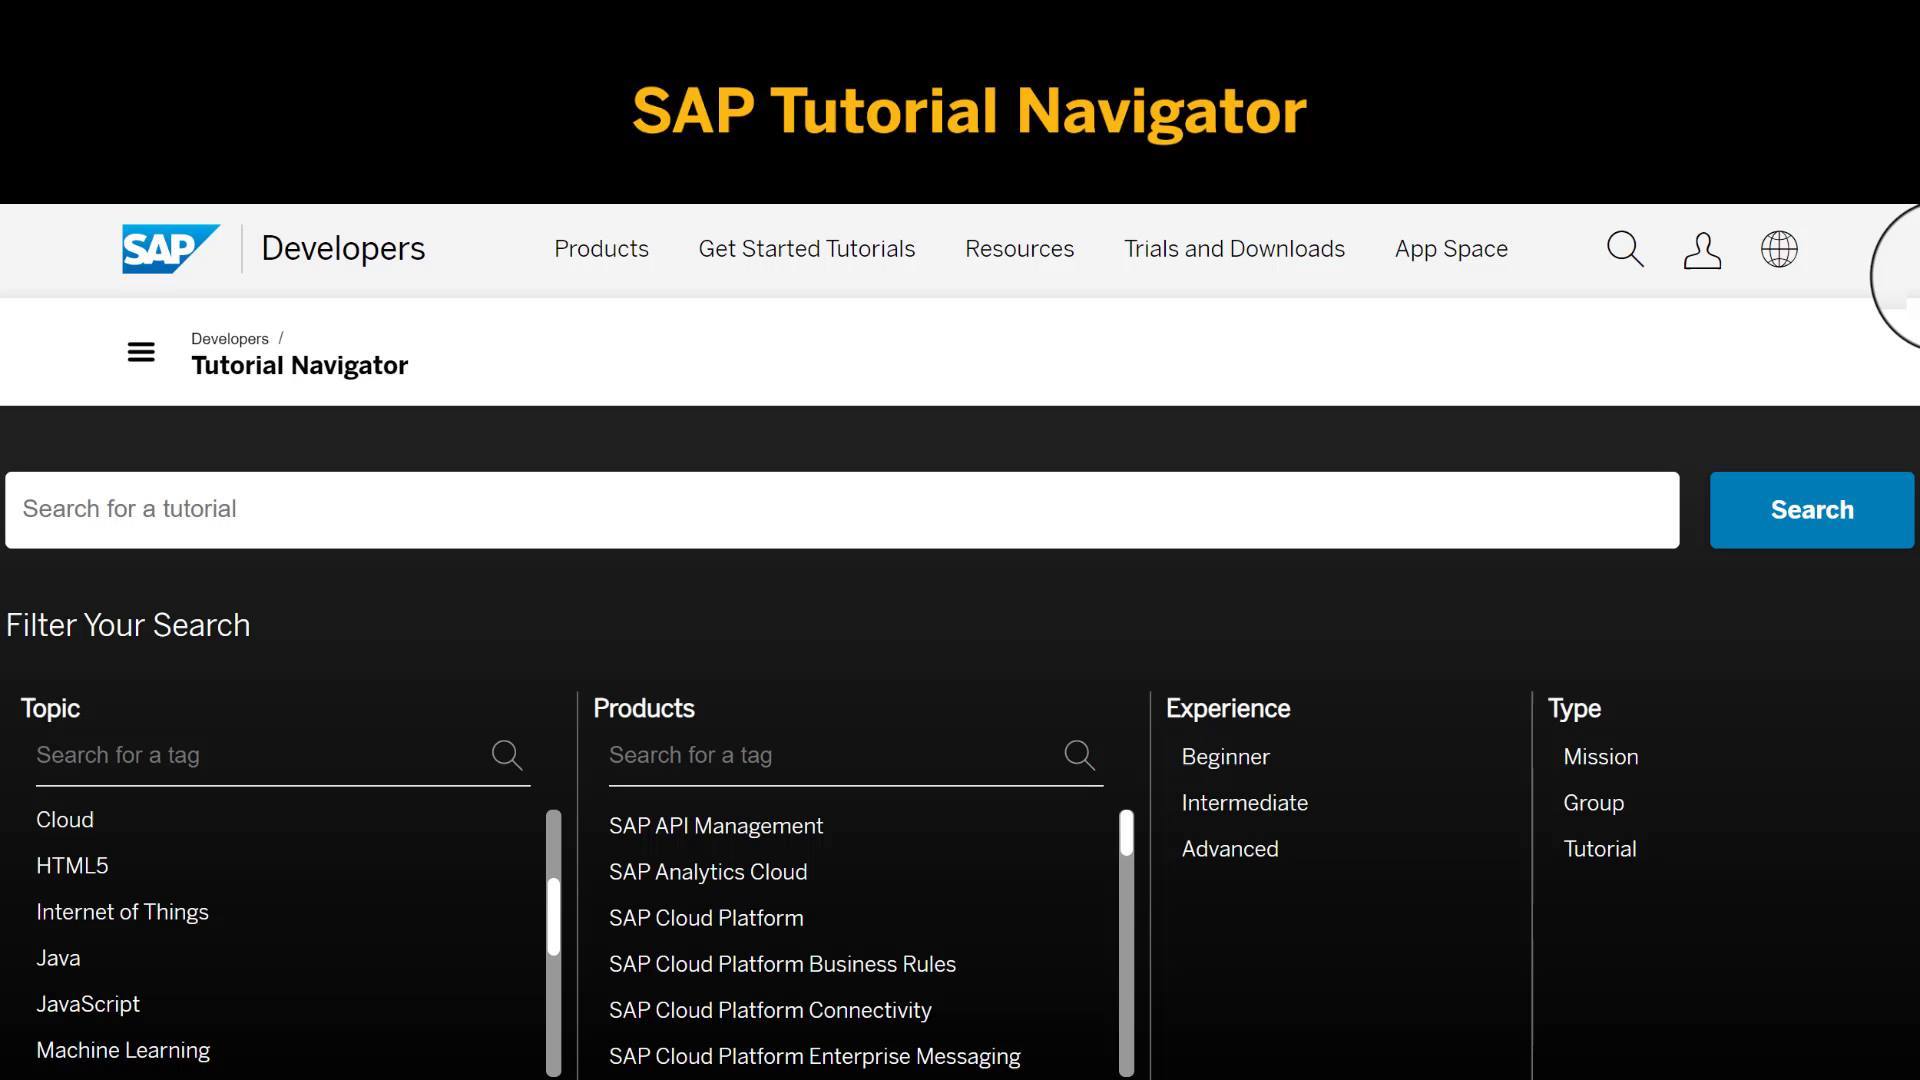Click the SAP logo
Viewport: 1920px width, 1080px height.
click(171, 249)
